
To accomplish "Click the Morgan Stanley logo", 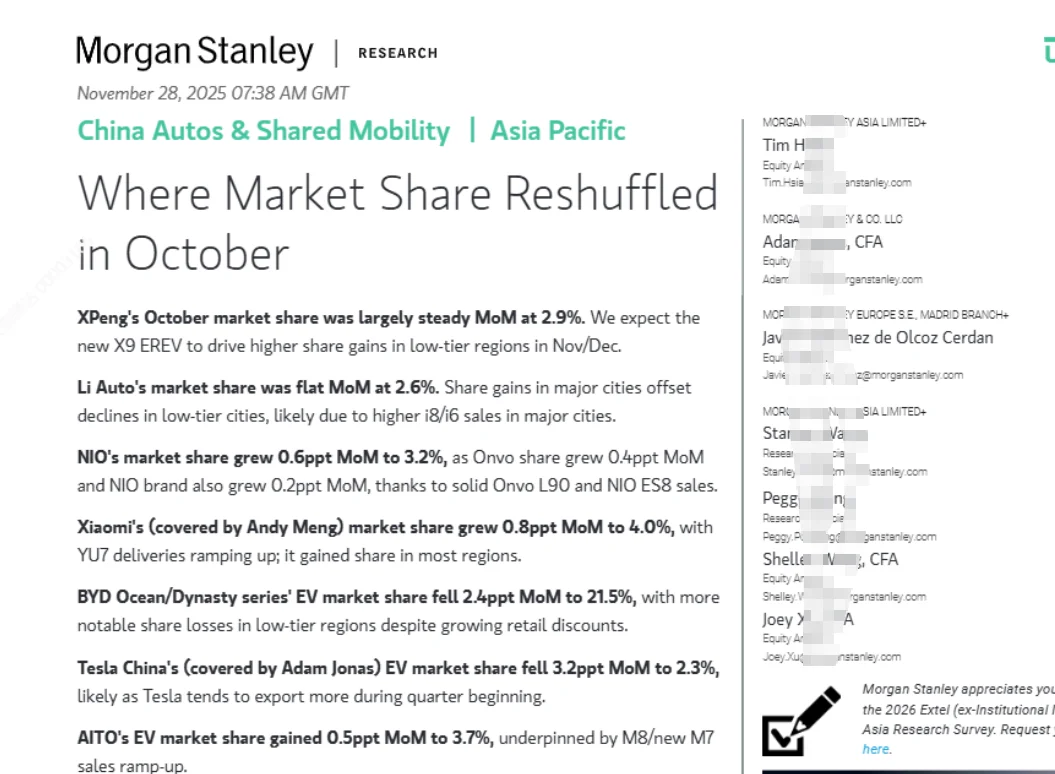I will [194, 52].
